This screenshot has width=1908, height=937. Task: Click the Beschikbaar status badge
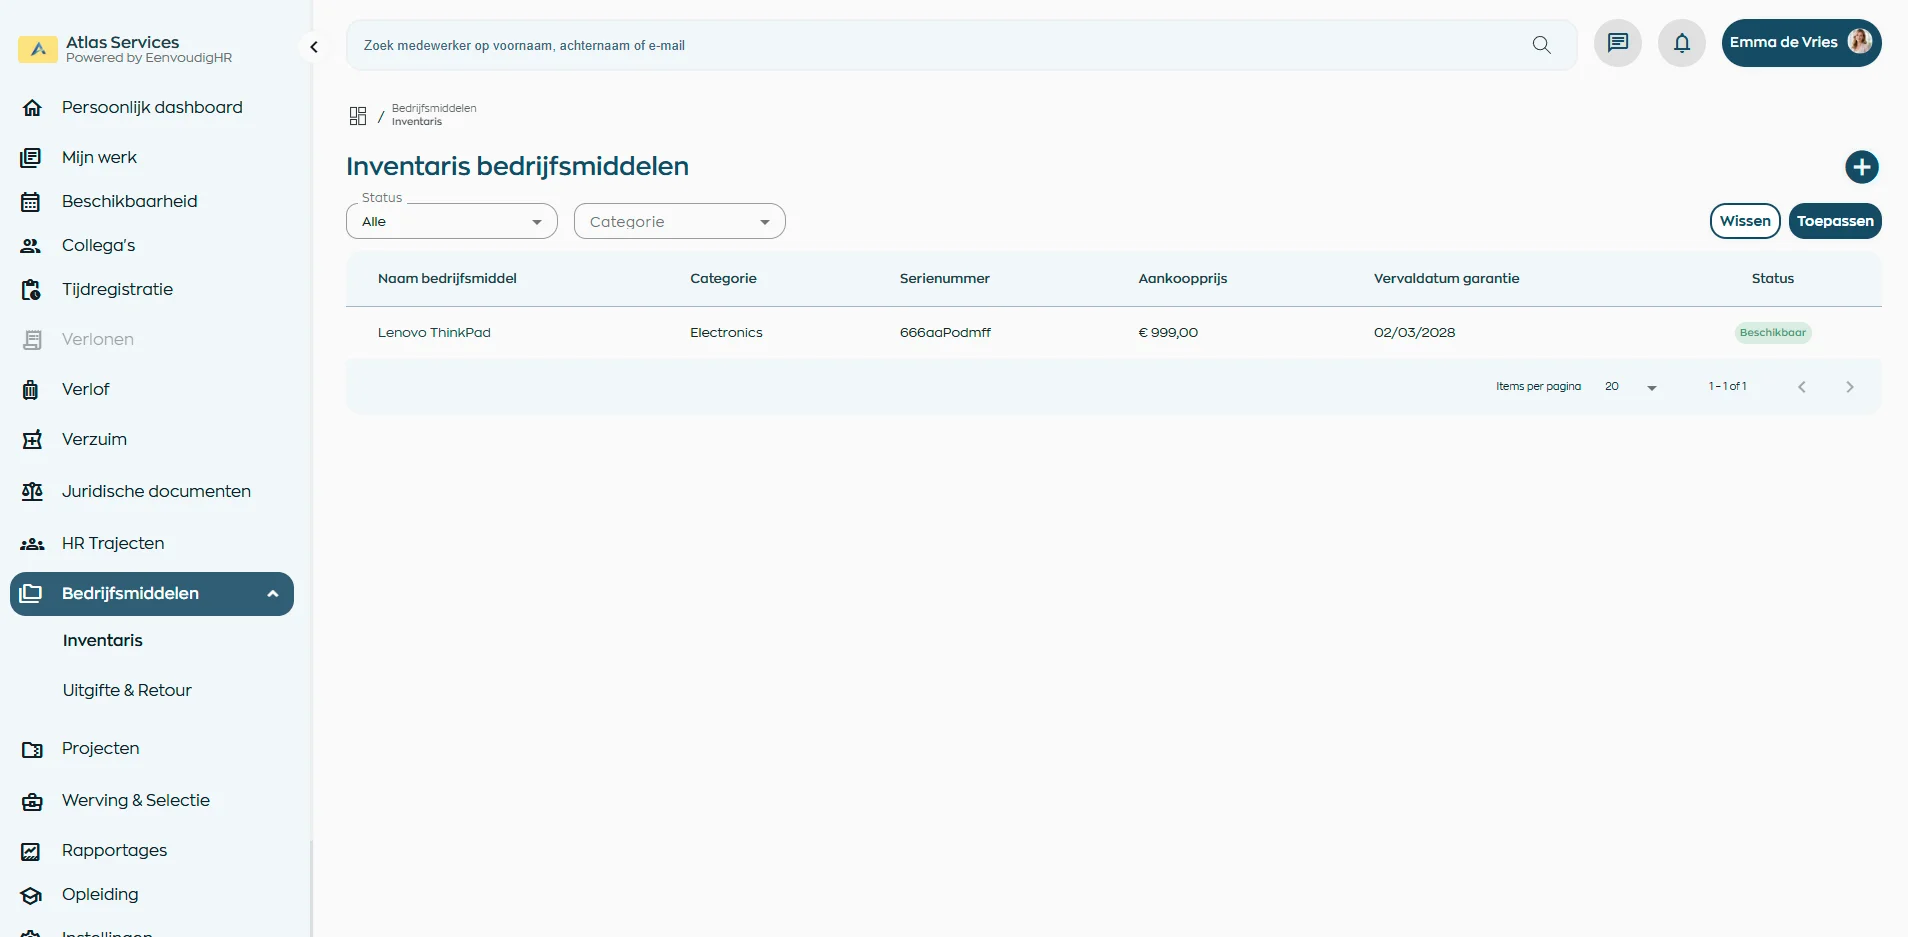1772,333
